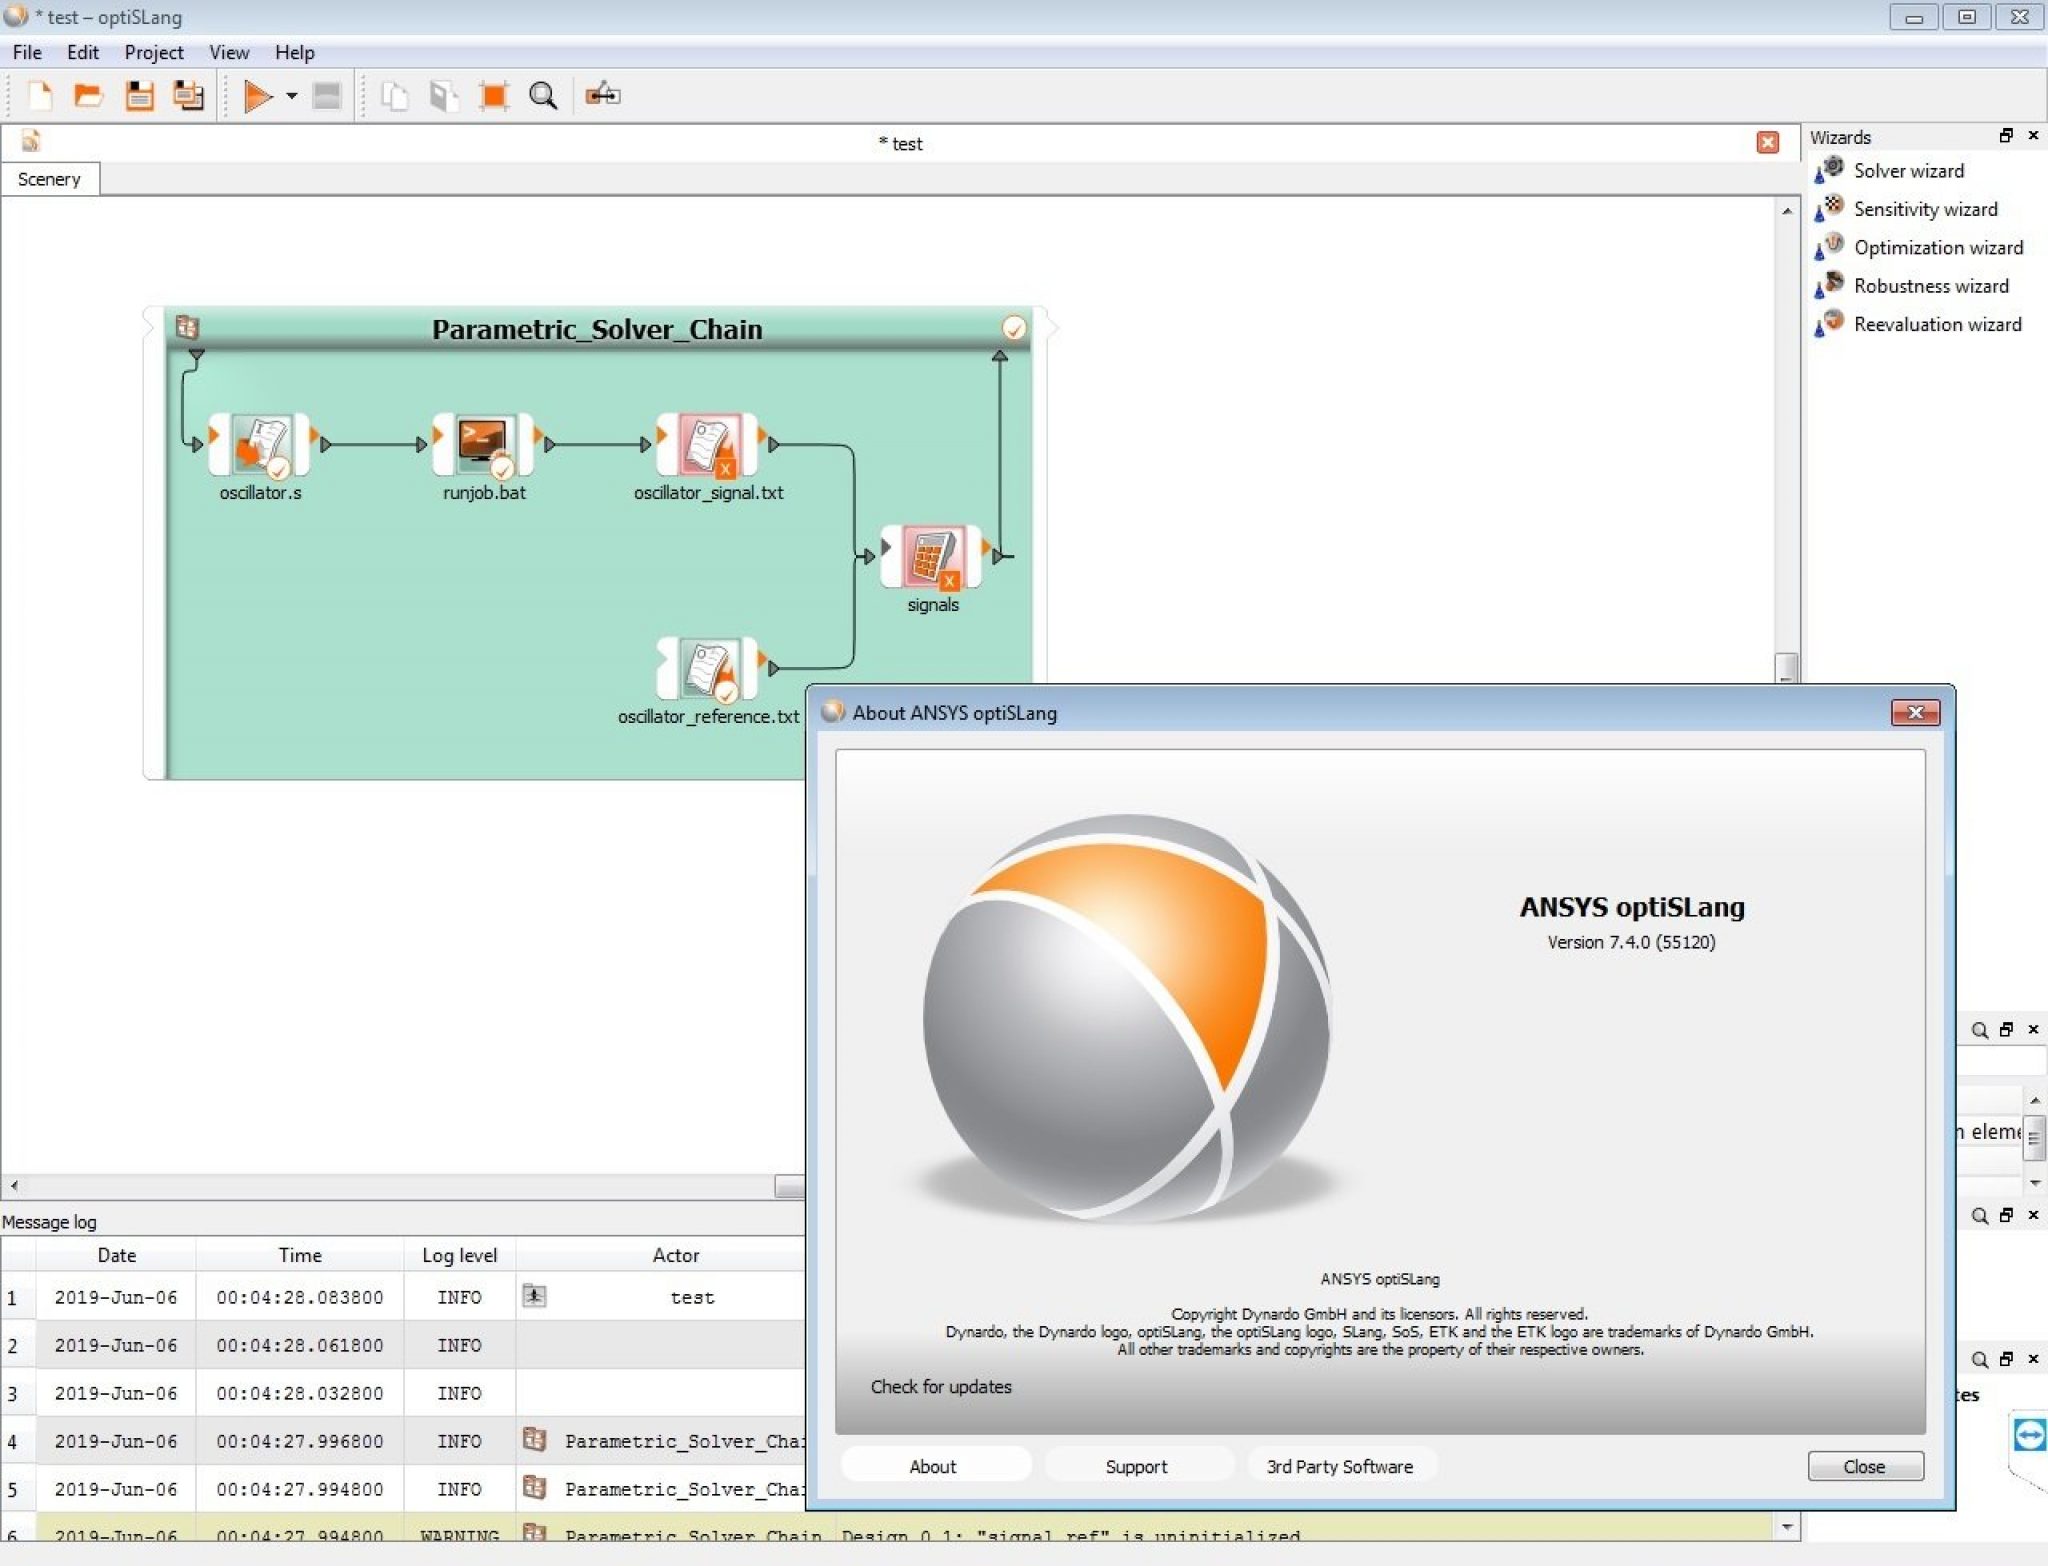Launch the Optimization wizard
2048x1566 pixels.
coord(1937,247)
